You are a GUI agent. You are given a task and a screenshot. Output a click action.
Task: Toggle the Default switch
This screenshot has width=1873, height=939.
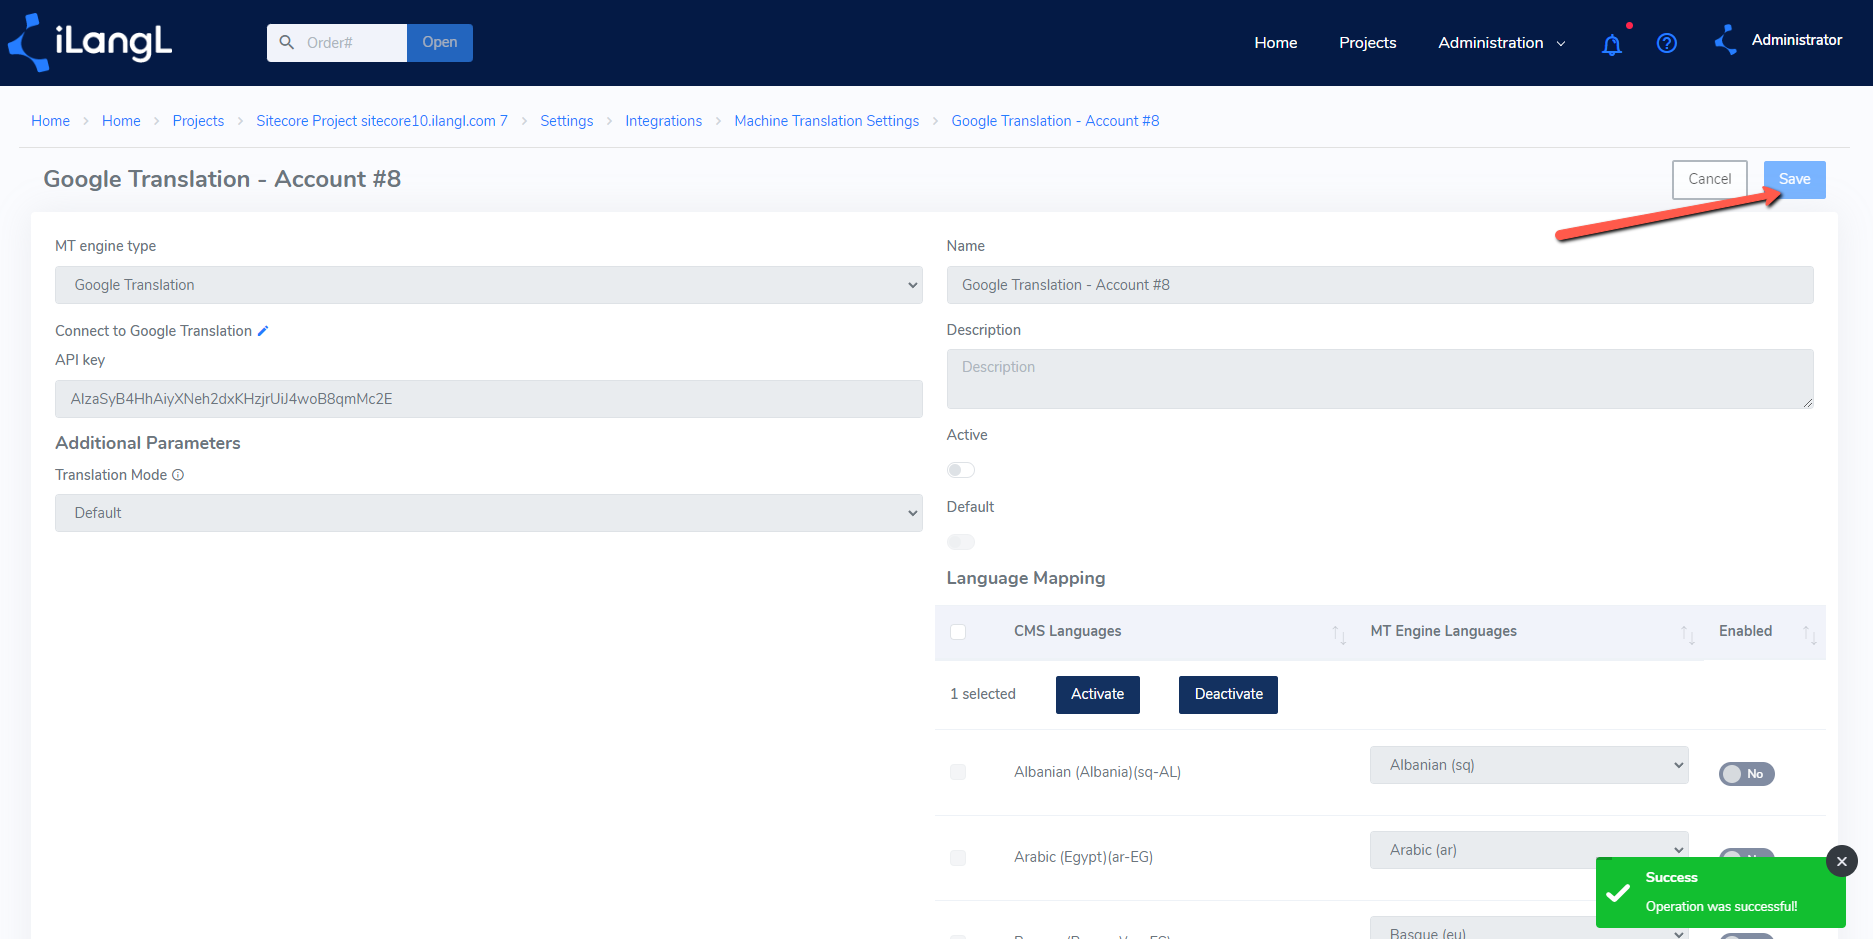[x=961, y=542]
